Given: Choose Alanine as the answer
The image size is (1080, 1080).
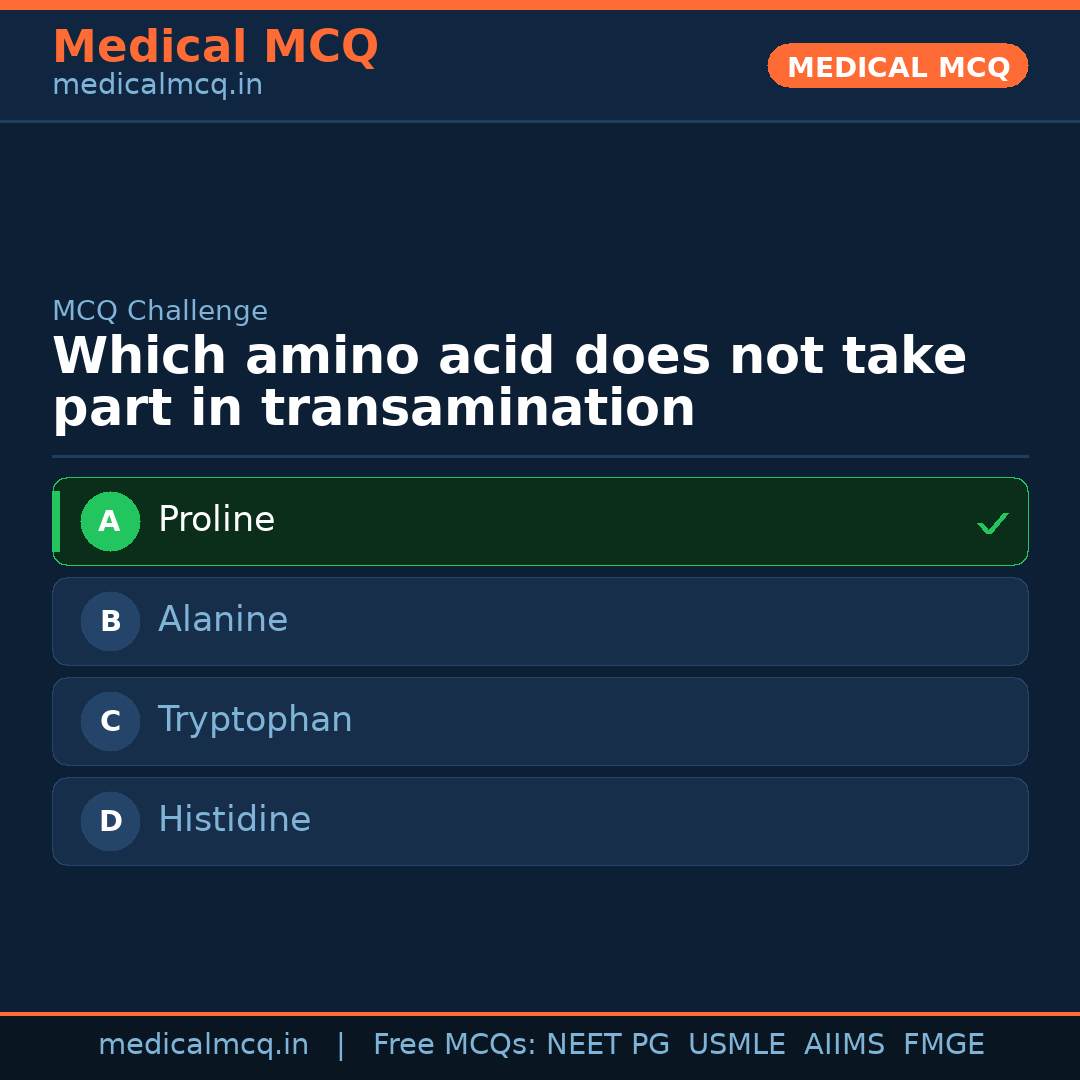Looking at the screenshot, I should point(223,620).
